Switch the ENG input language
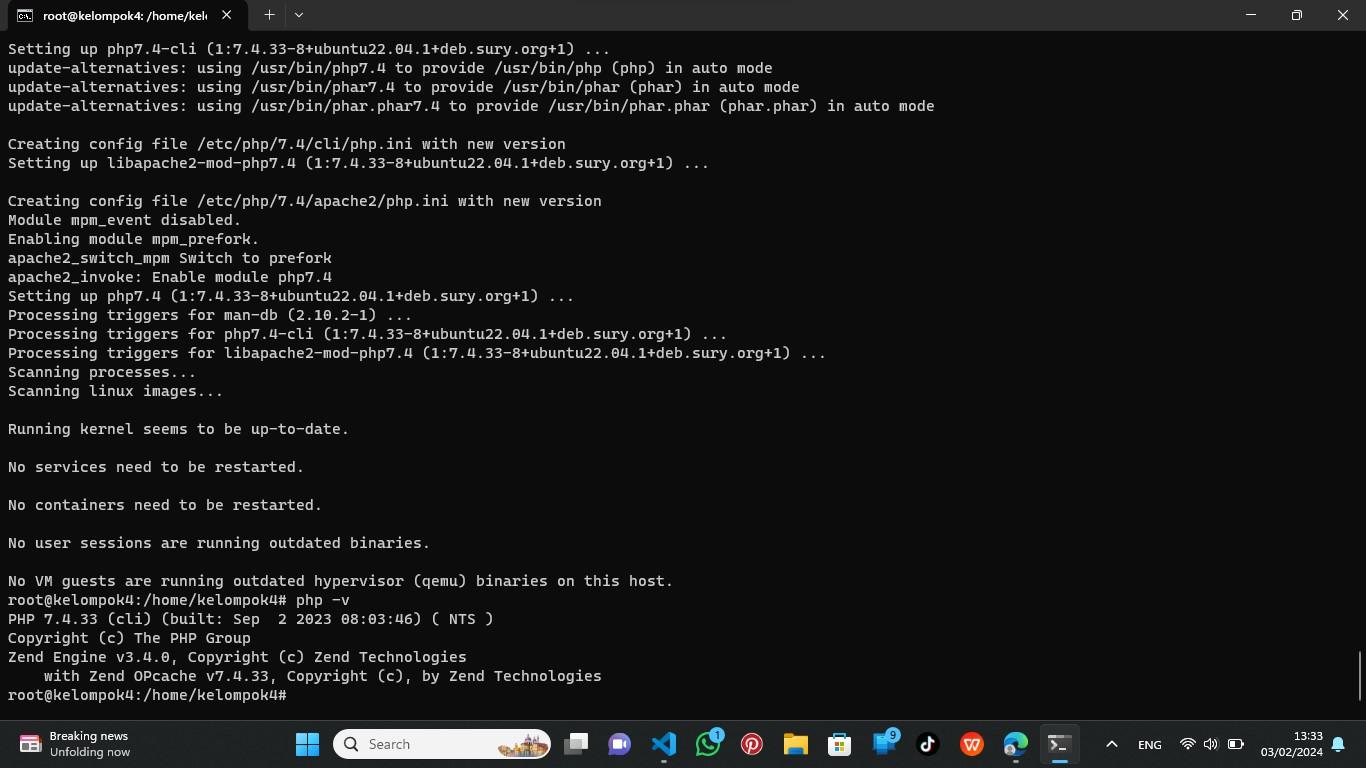The image size is (1366, 768). click(1149, 744)
